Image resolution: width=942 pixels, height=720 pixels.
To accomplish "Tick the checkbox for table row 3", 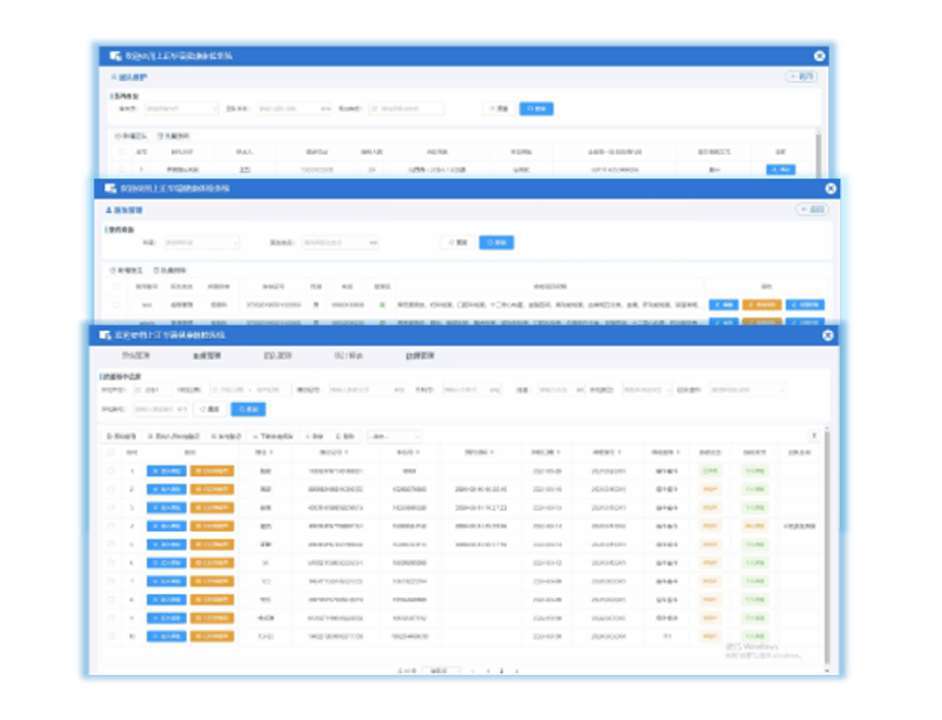I will (x=110, y=508).
